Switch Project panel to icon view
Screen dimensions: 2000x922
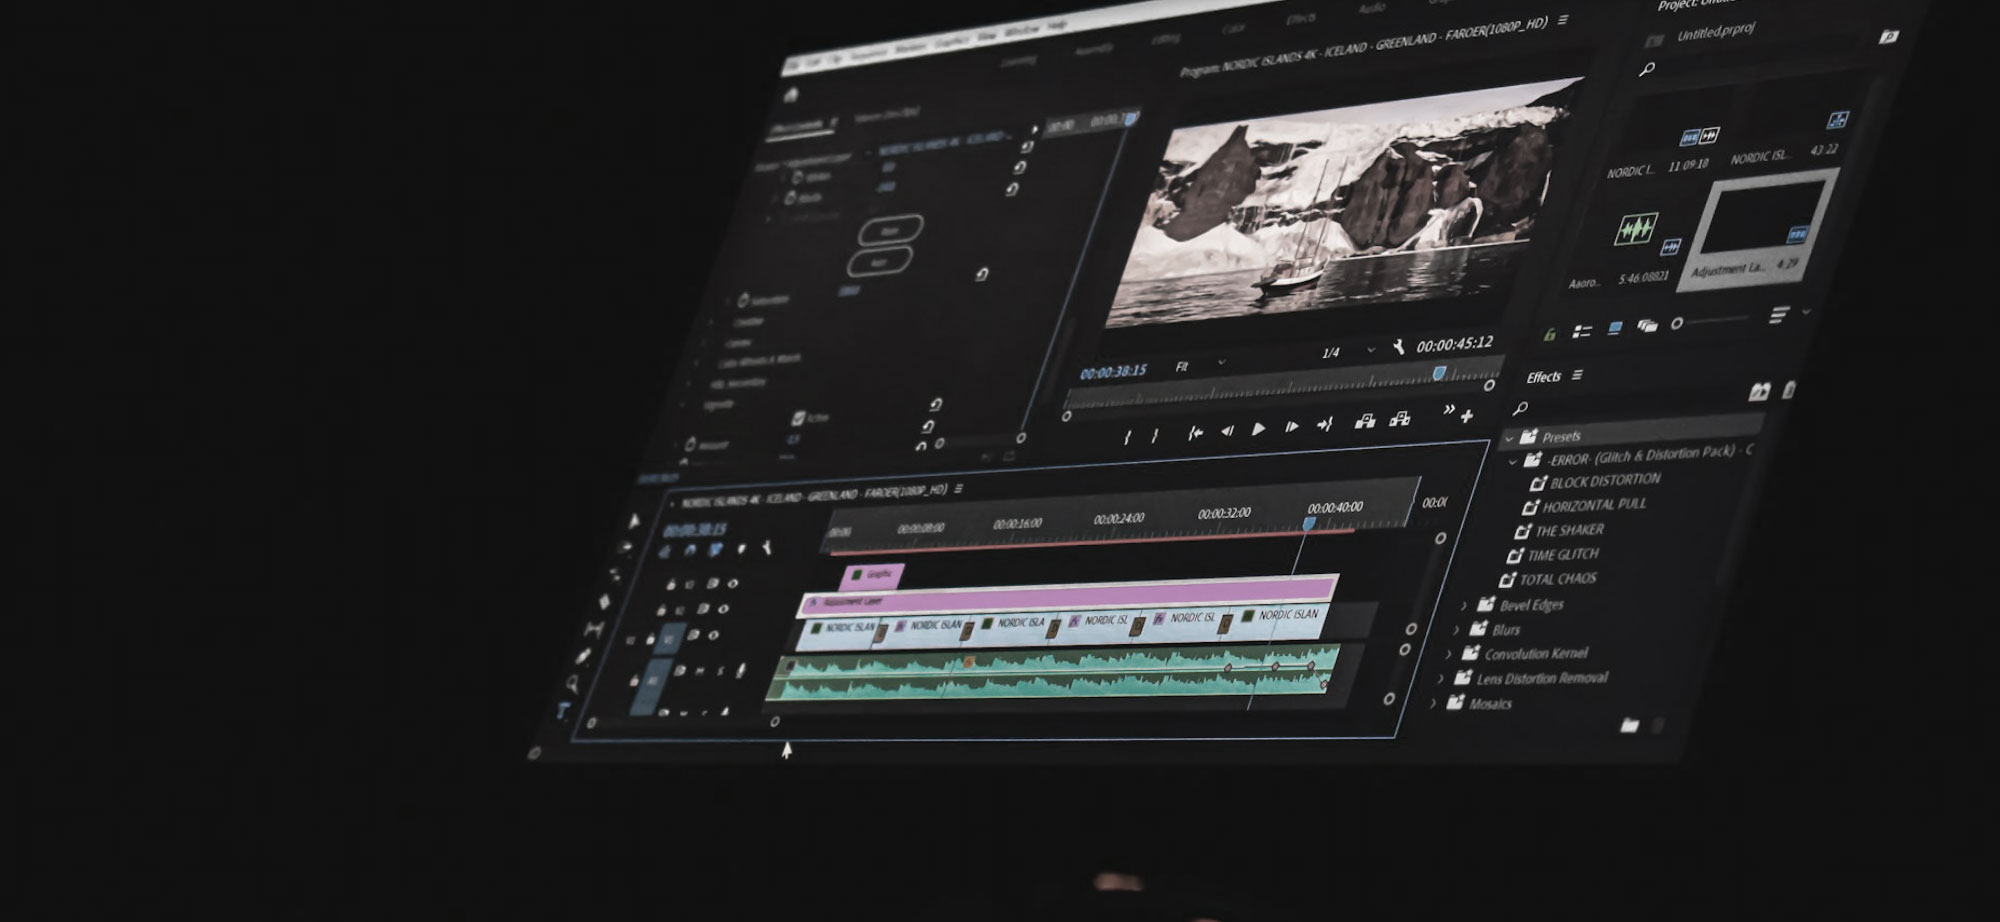tap(1615, 328)
